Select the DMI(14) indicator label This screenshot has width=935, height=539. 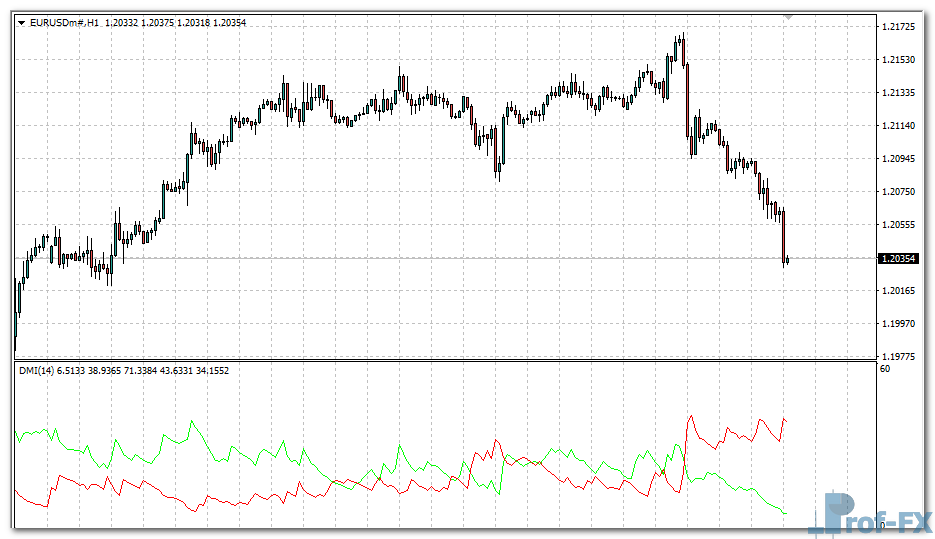pos(38,371)
